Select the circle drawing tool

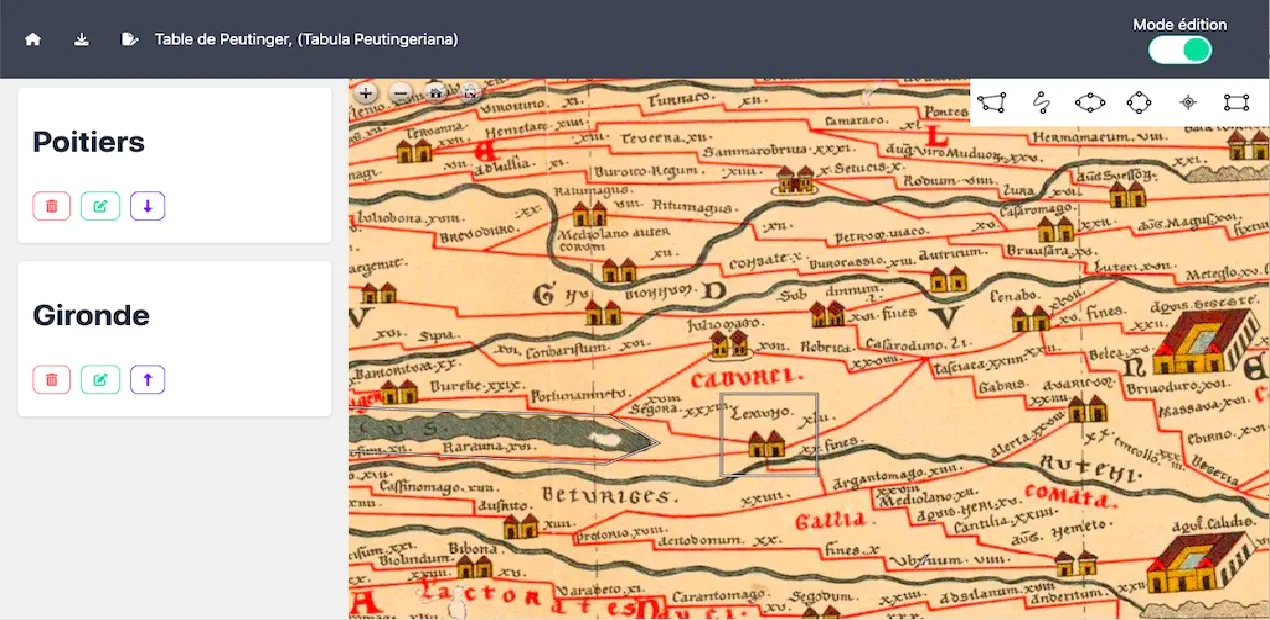tap(1139, 102)
